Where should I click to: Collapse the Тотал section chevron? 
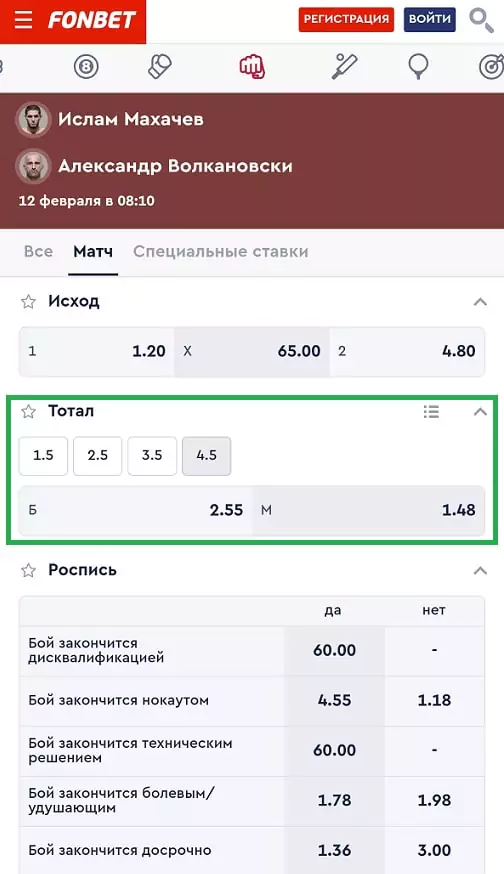pyautogui.click(x=480, y=412)
